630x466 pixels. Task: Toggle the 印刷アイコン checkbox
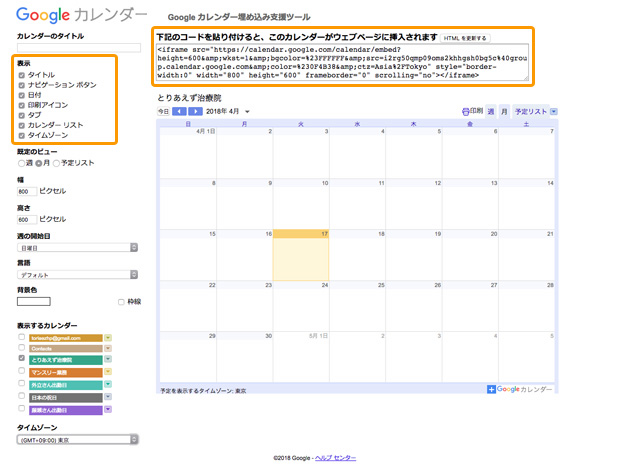coord(22,105)
